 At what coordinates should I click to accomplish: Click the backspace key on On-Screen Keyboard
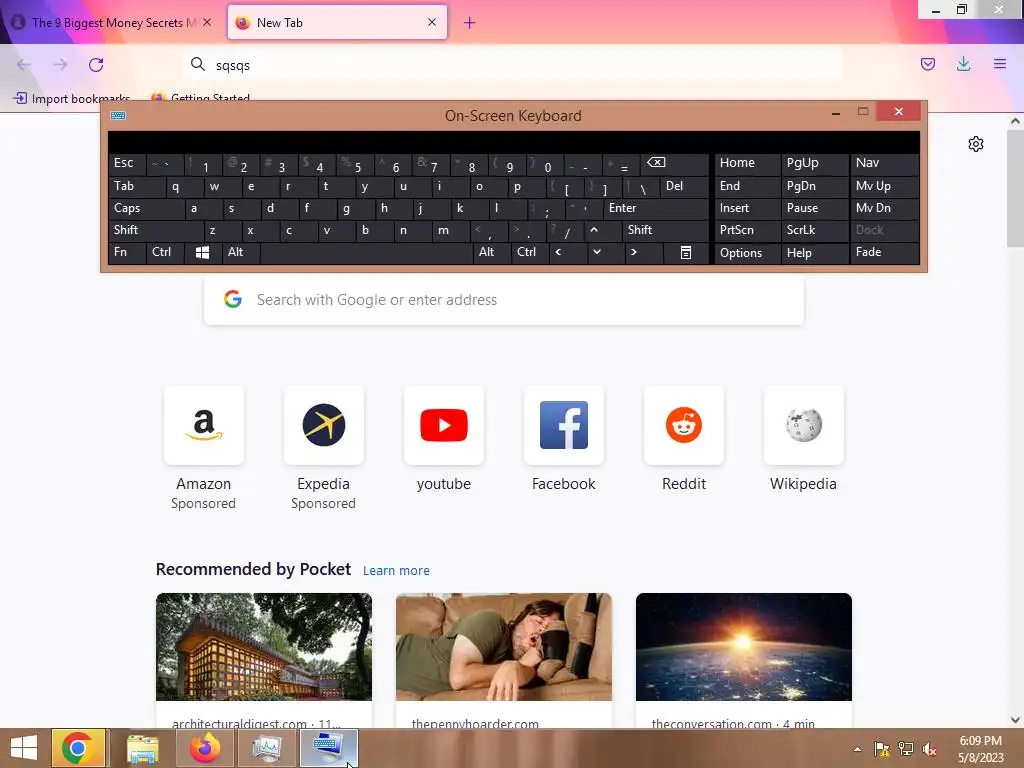pos(675,163)
